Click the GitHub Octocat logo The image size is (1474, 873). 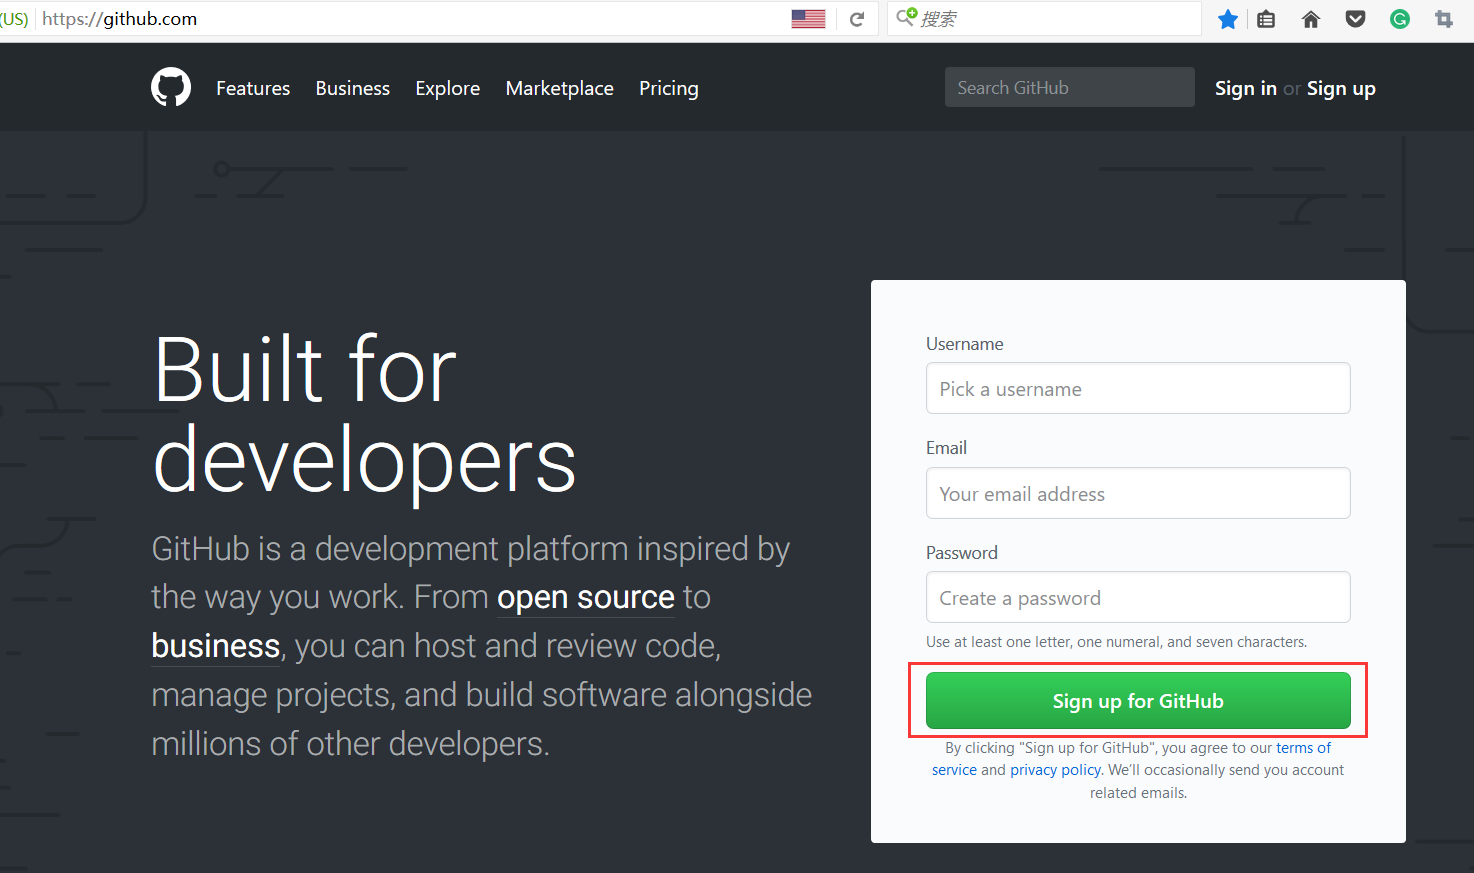[x=171, y=88]
